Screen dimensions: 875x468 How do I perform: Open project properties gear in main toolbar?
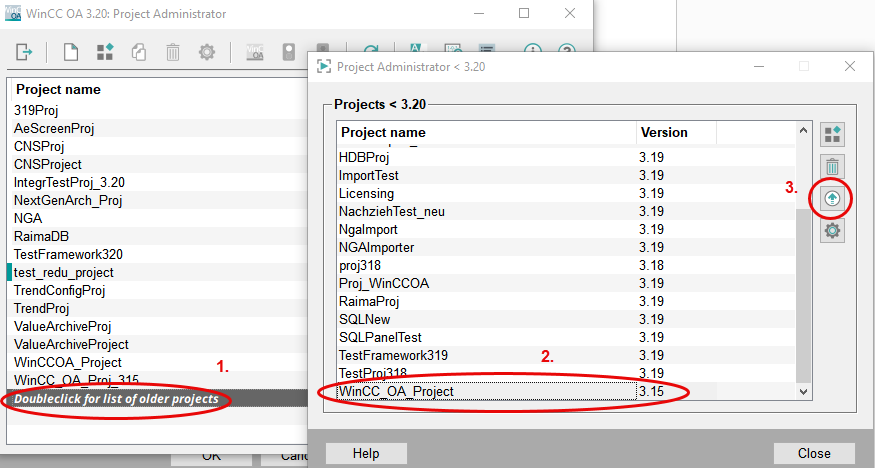click(x=207, y=52)
